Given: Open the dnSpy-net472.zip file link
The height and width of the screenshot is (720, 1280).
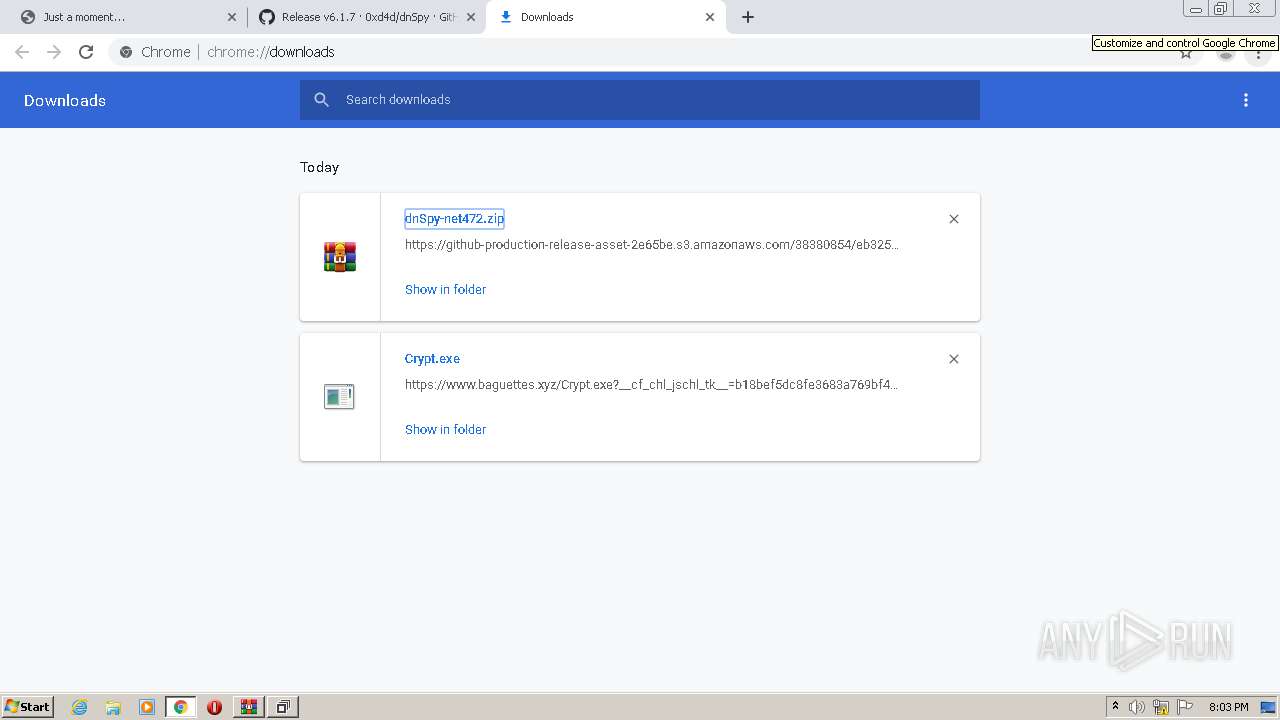Looking at the screenshot, I should [454, 219].
